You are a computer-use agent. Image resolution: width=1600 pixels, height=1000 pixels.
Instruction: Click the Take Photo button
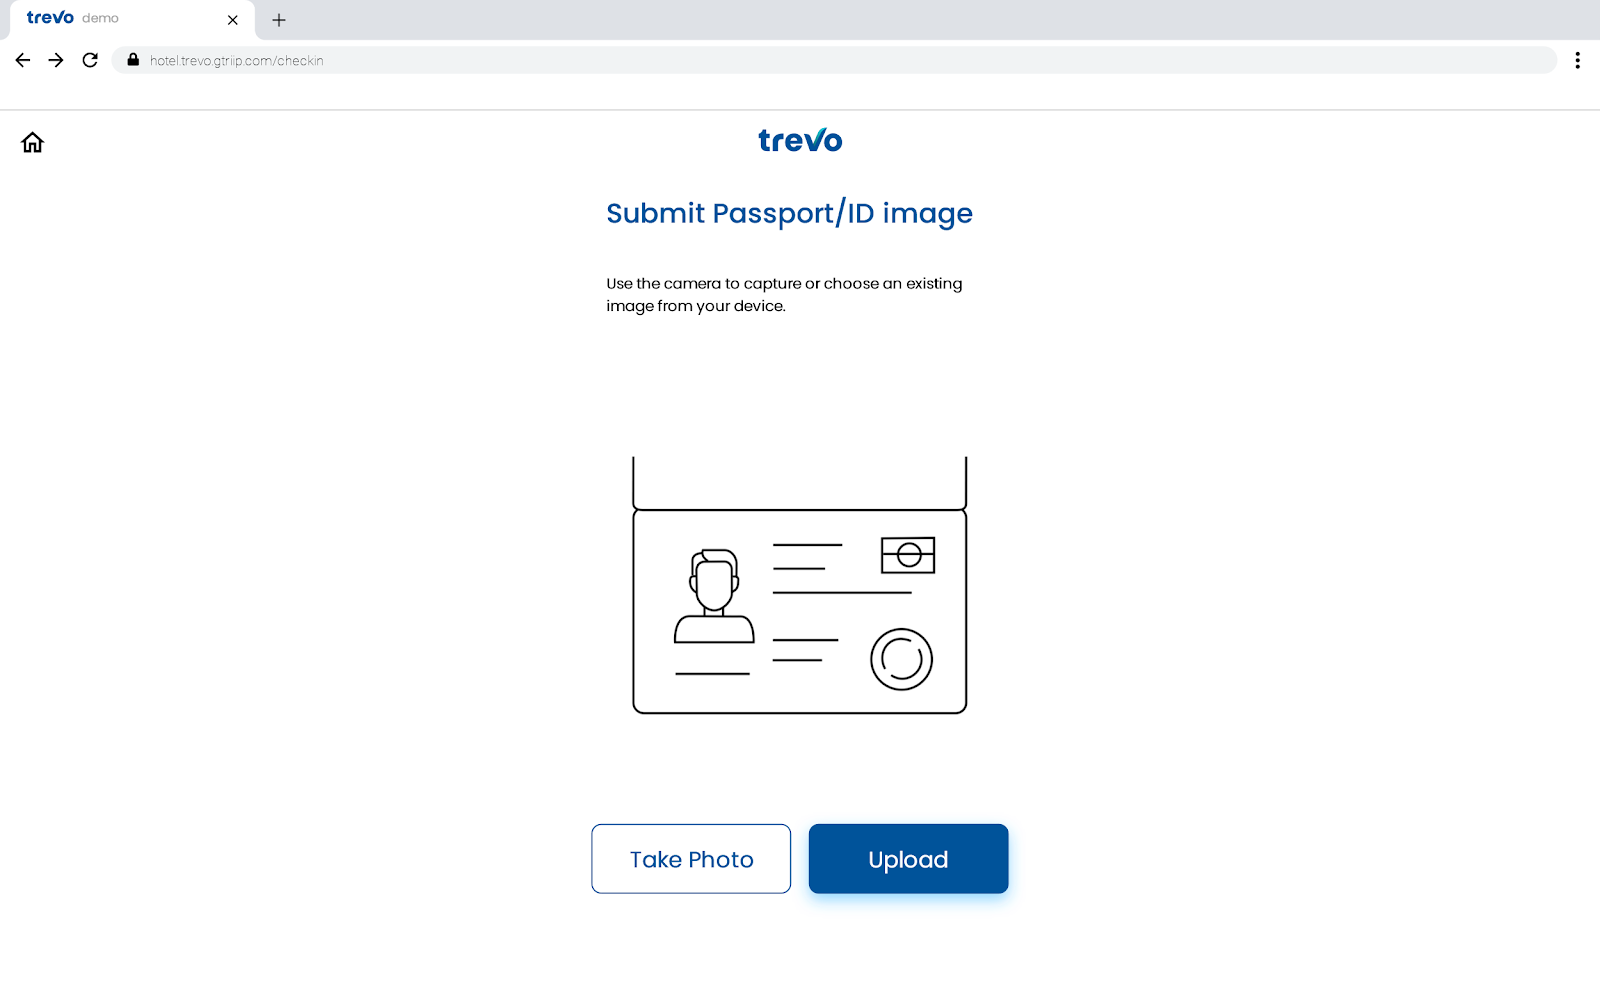click(690, 859)
